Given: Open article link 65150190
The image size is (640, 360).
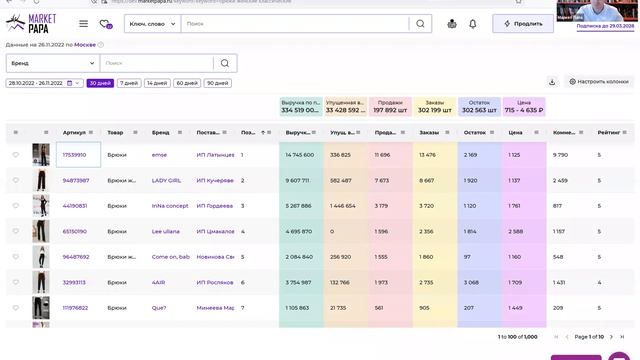Looking at the screenshot, I should (x=75, y=231).
